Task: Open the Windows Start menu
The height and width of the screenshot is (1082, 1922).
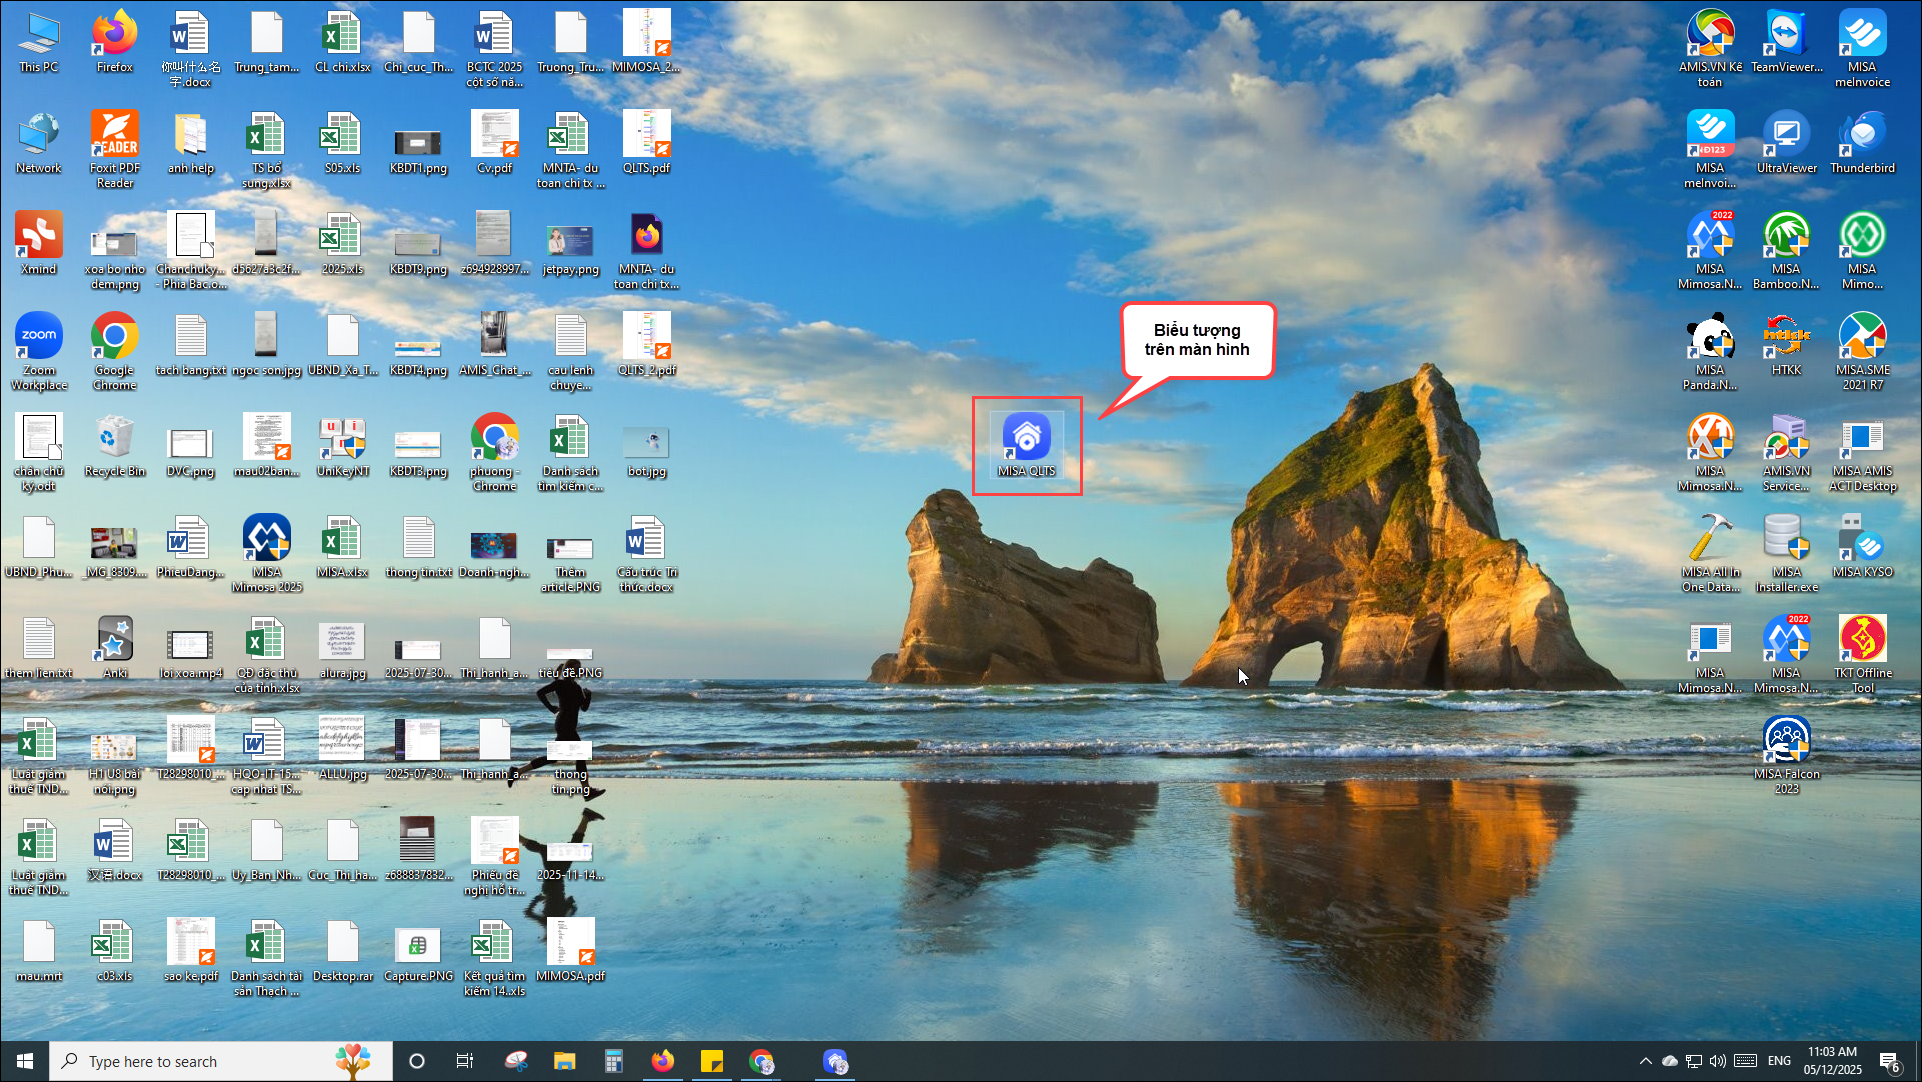Action: coord(24,1061)
